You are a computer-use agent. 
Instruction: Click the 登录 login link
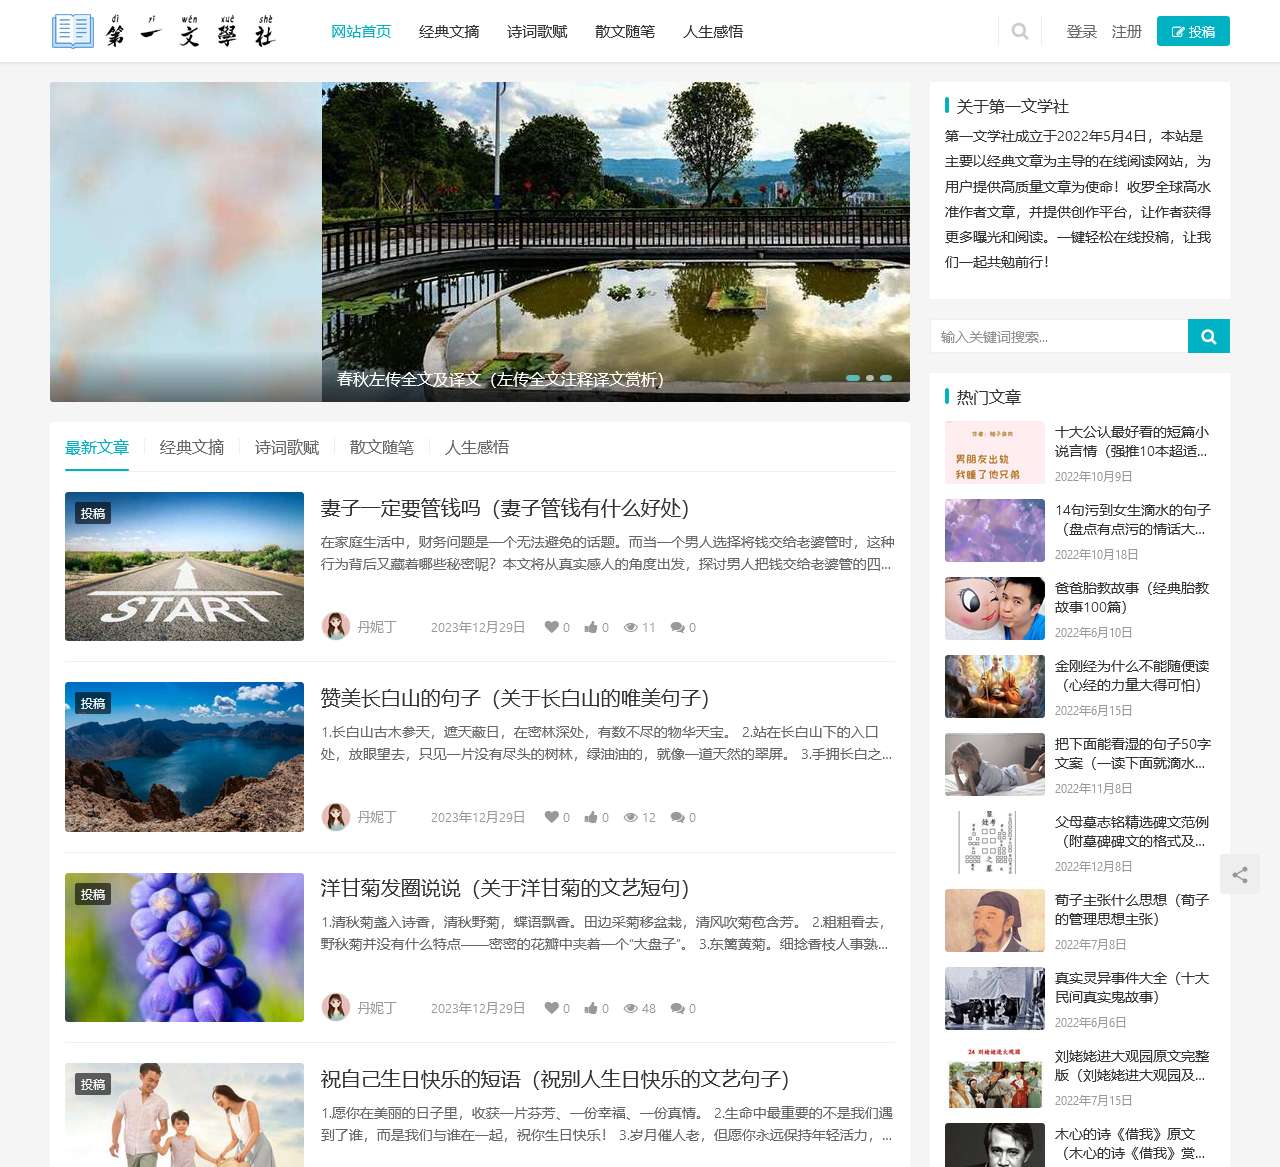pyautogui.click(x=1082, y=32)
